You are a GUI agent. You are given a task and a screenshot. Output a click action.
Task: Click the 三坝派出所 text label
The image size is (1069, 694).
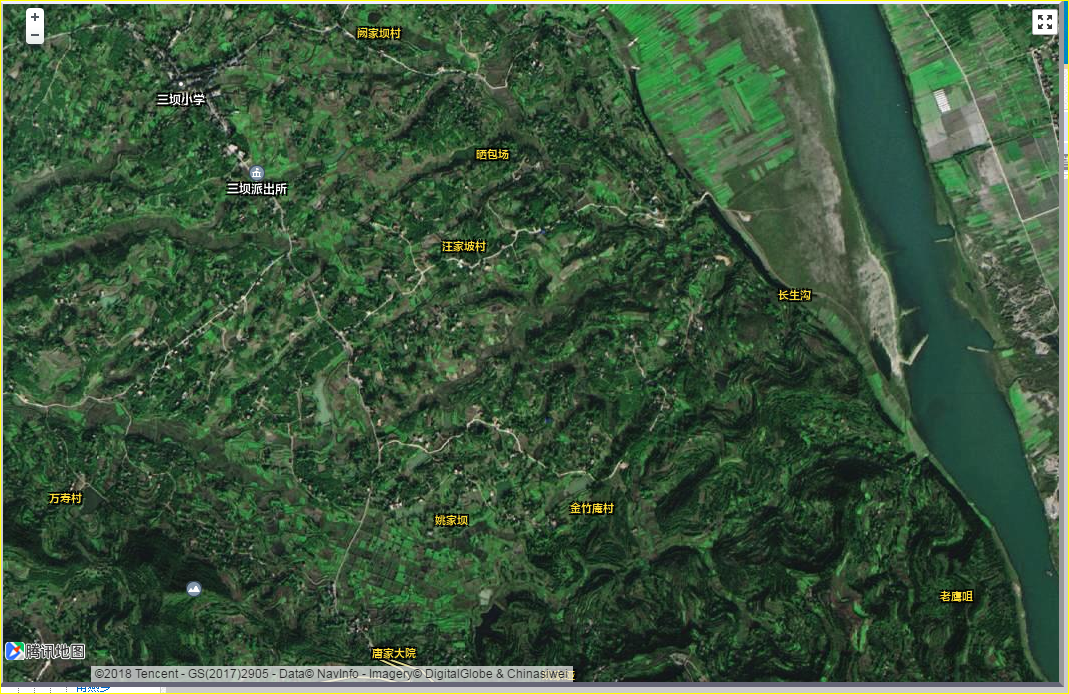click(257, 189)
